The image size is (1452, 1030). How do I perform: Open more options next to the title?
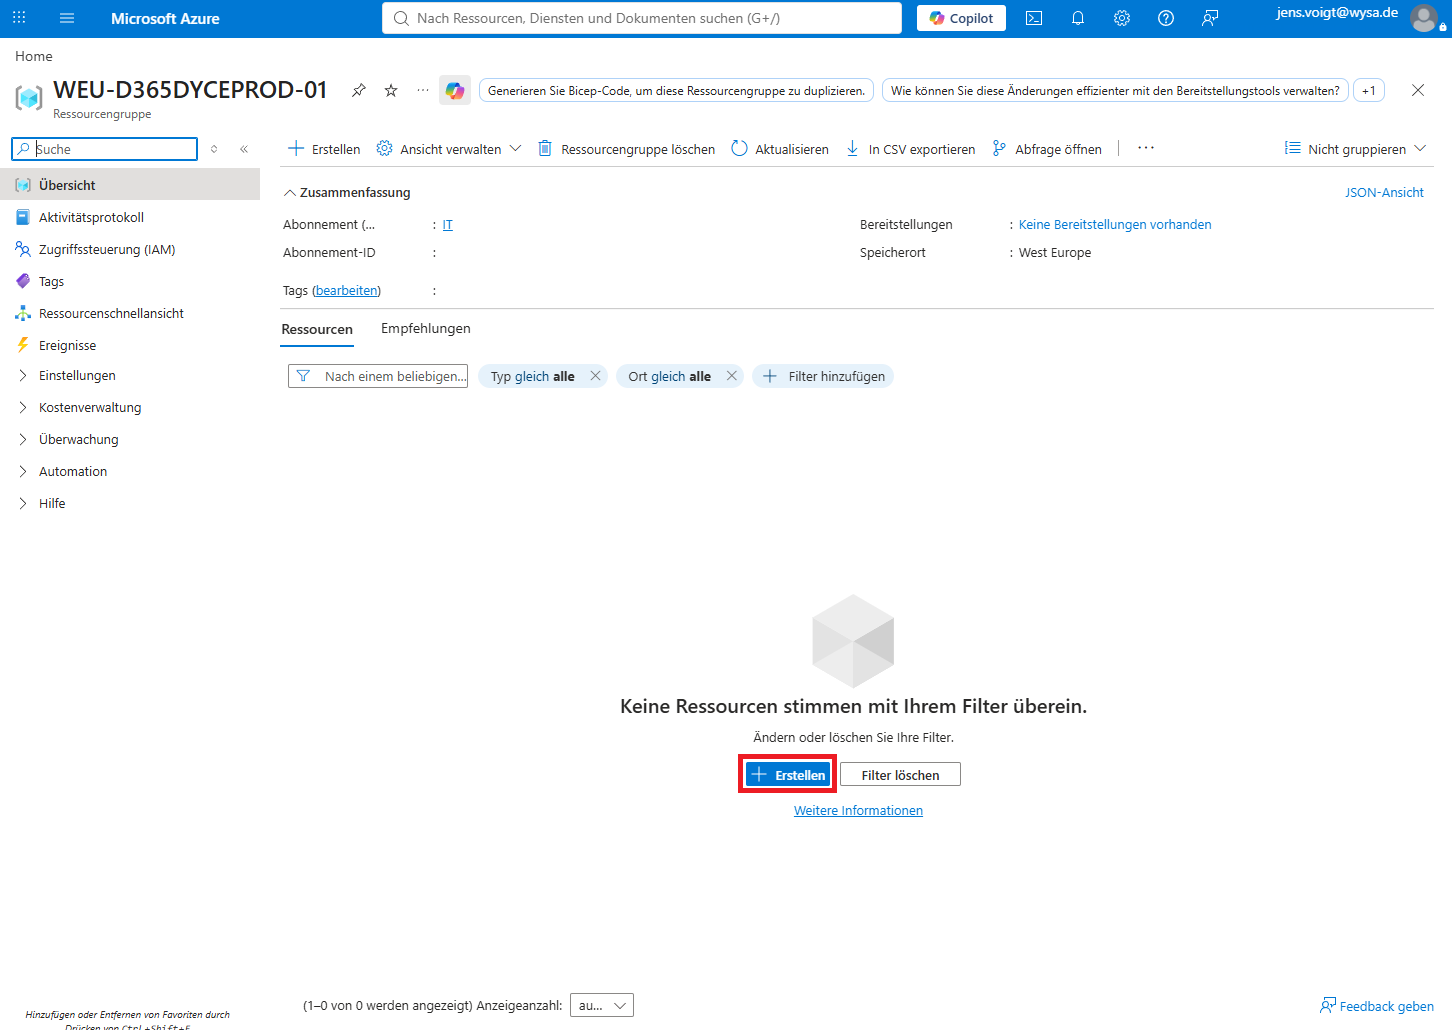pos(423,90)
